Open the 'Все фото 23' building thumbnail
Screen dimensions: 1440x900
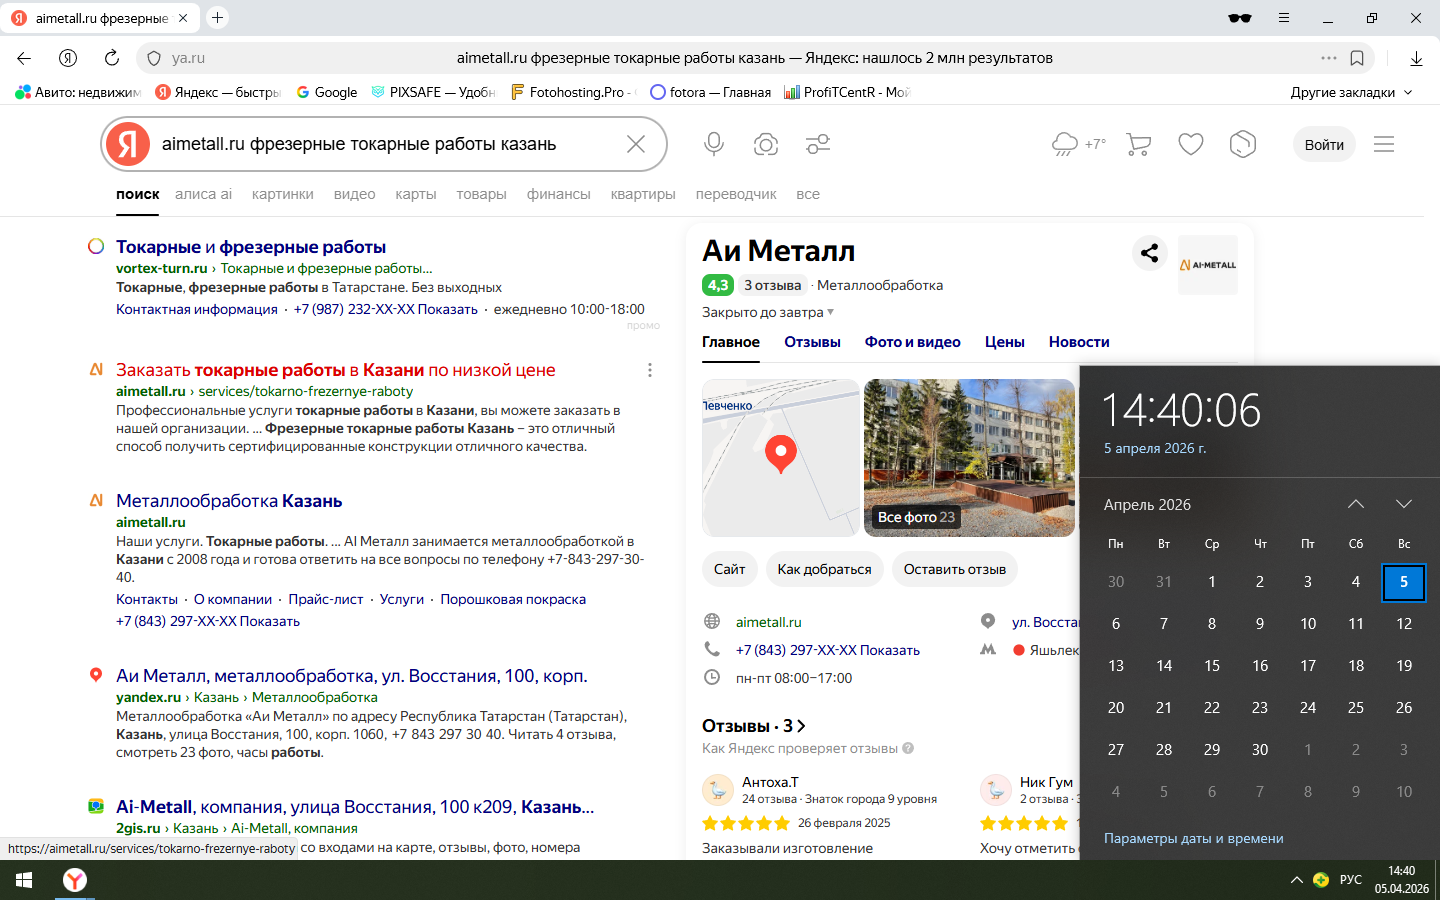(x=969, y=458)
